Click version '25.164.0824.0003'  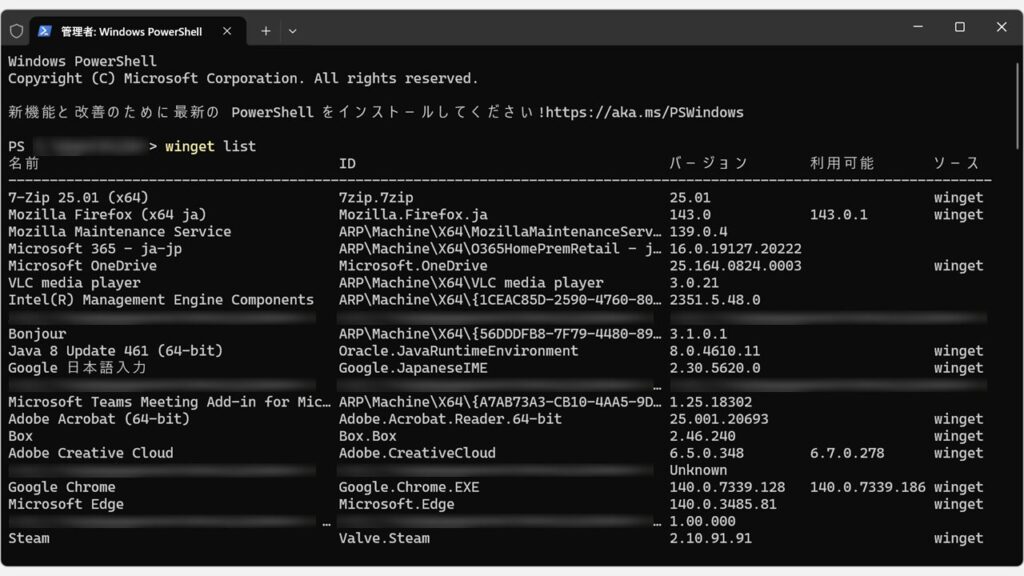coord(735,265)
